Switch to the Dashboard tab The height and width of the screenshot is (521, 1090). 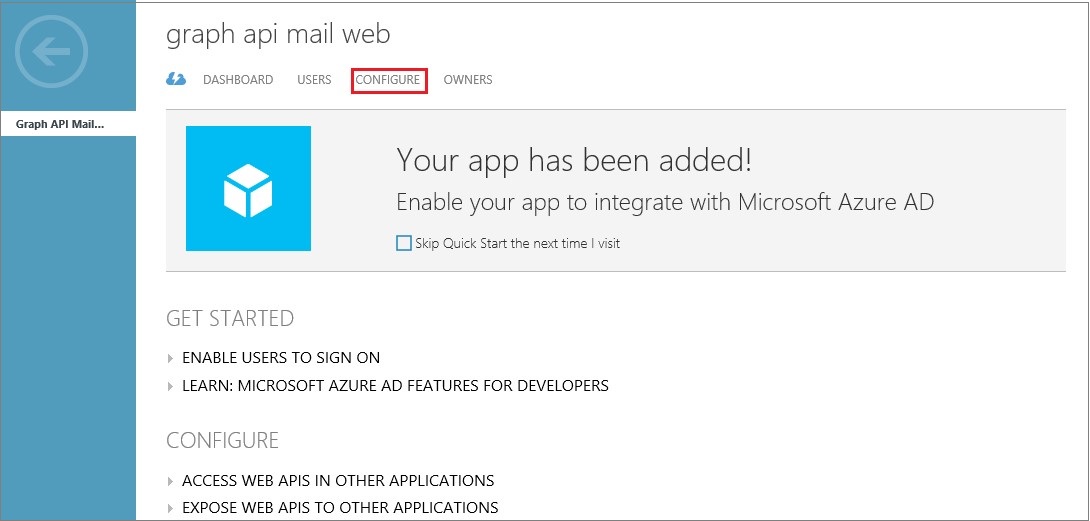238,79
